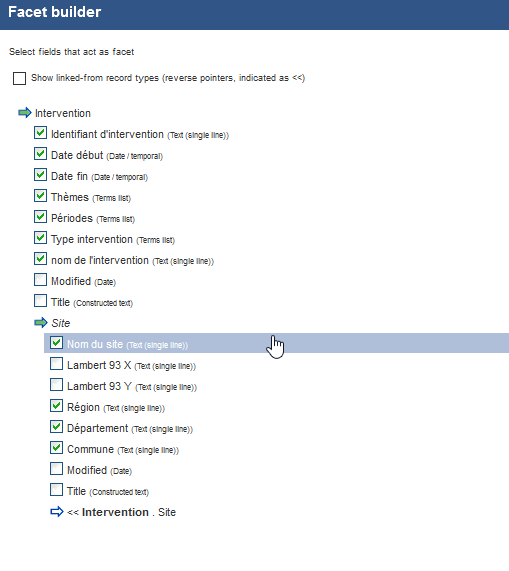The width and height of the screenshot is (509, 571).
Task: Collapse the Site green arrow icon
Action: click(41, 323)
